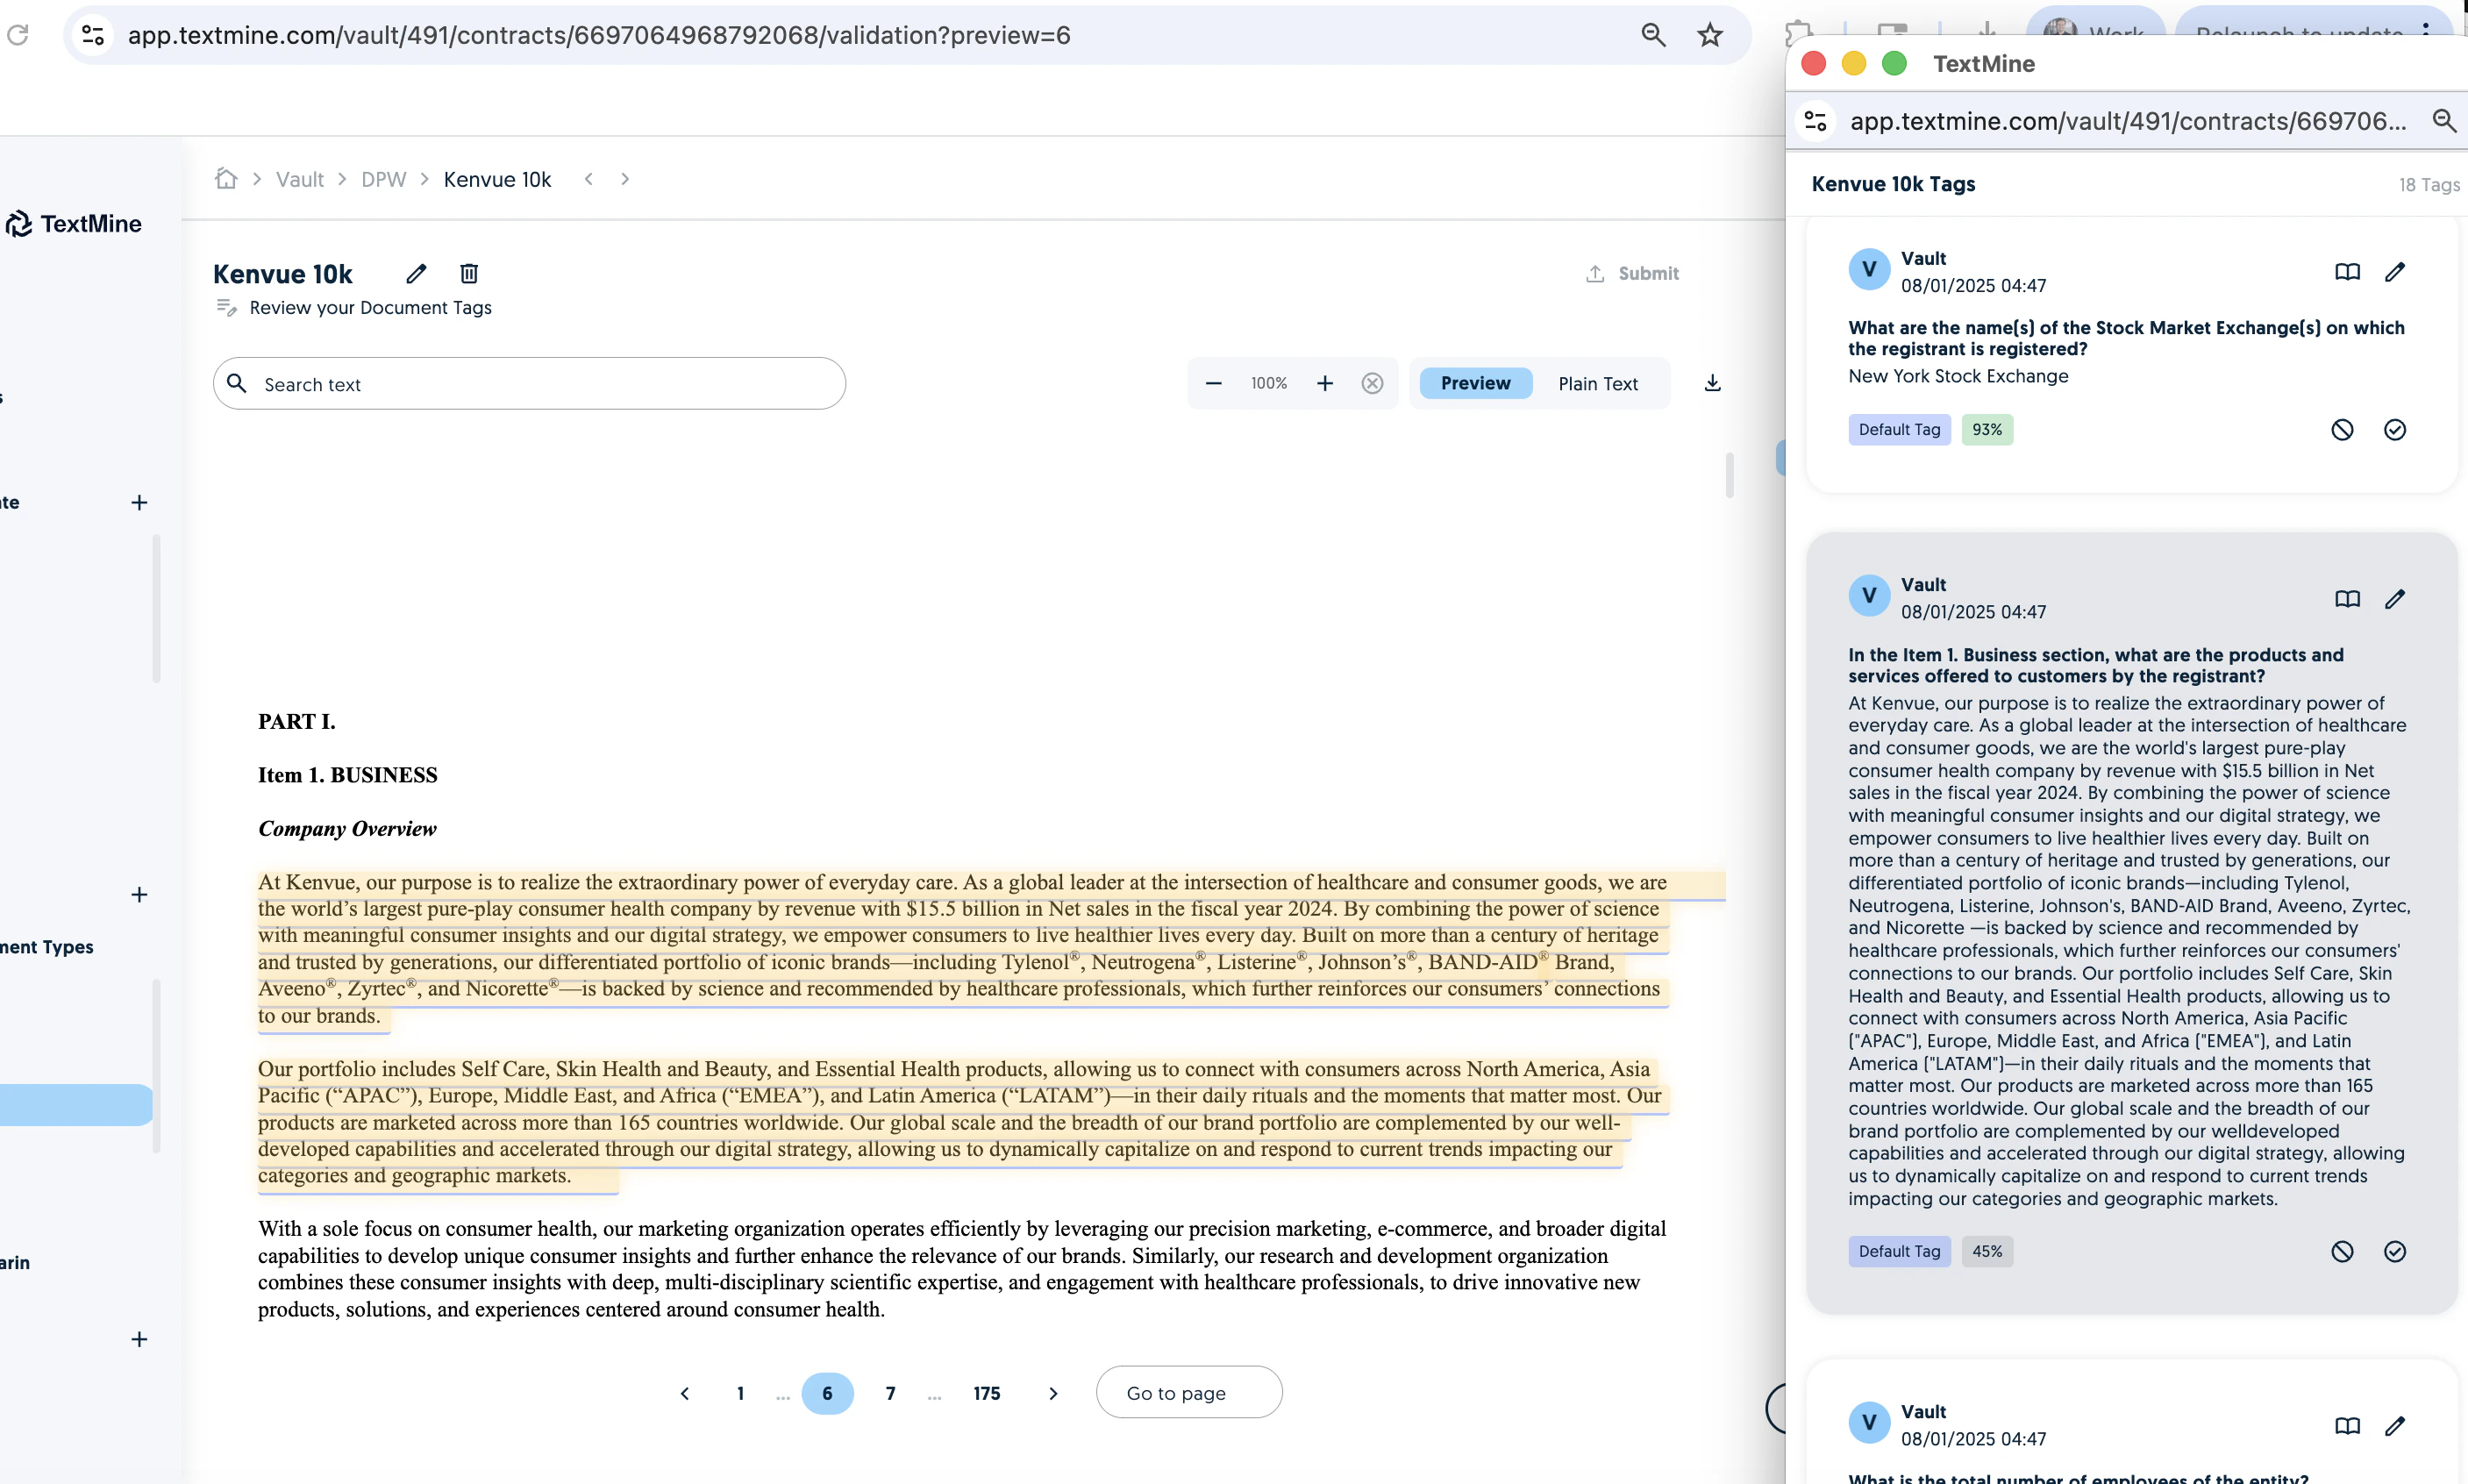Approve the Stock Market Exchange tag
This screenshot has height=1484, width=2468.
pyautogui.click(x=2395, y=430)
